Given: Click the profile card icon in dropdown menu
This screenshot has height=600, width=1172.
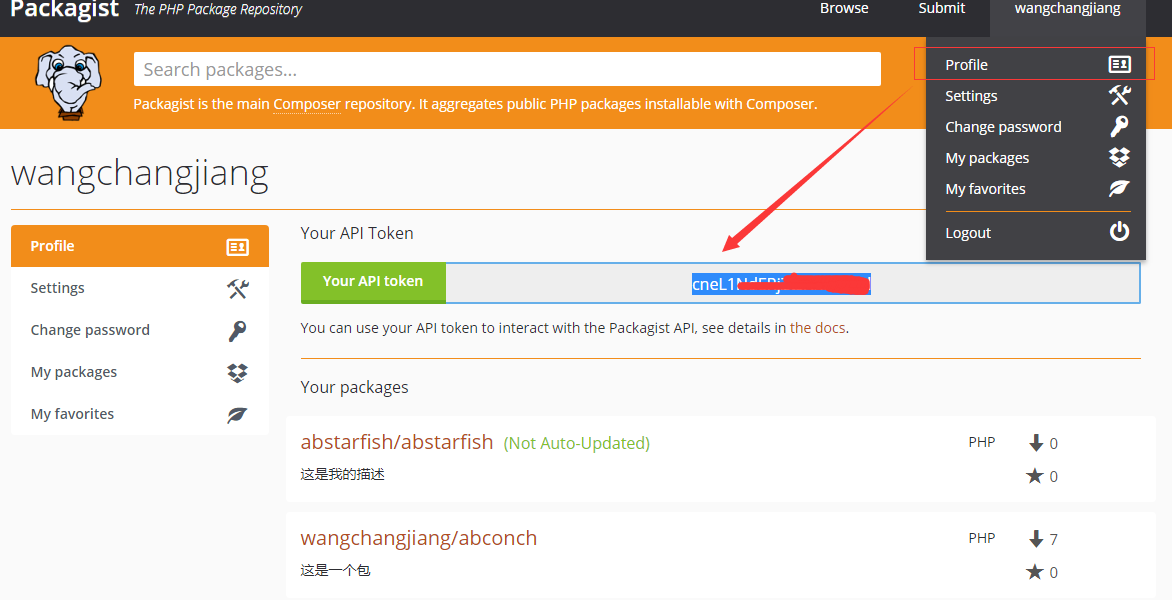Looking at the screenshot, I should pyautogui.click(x=1119, y=65).
